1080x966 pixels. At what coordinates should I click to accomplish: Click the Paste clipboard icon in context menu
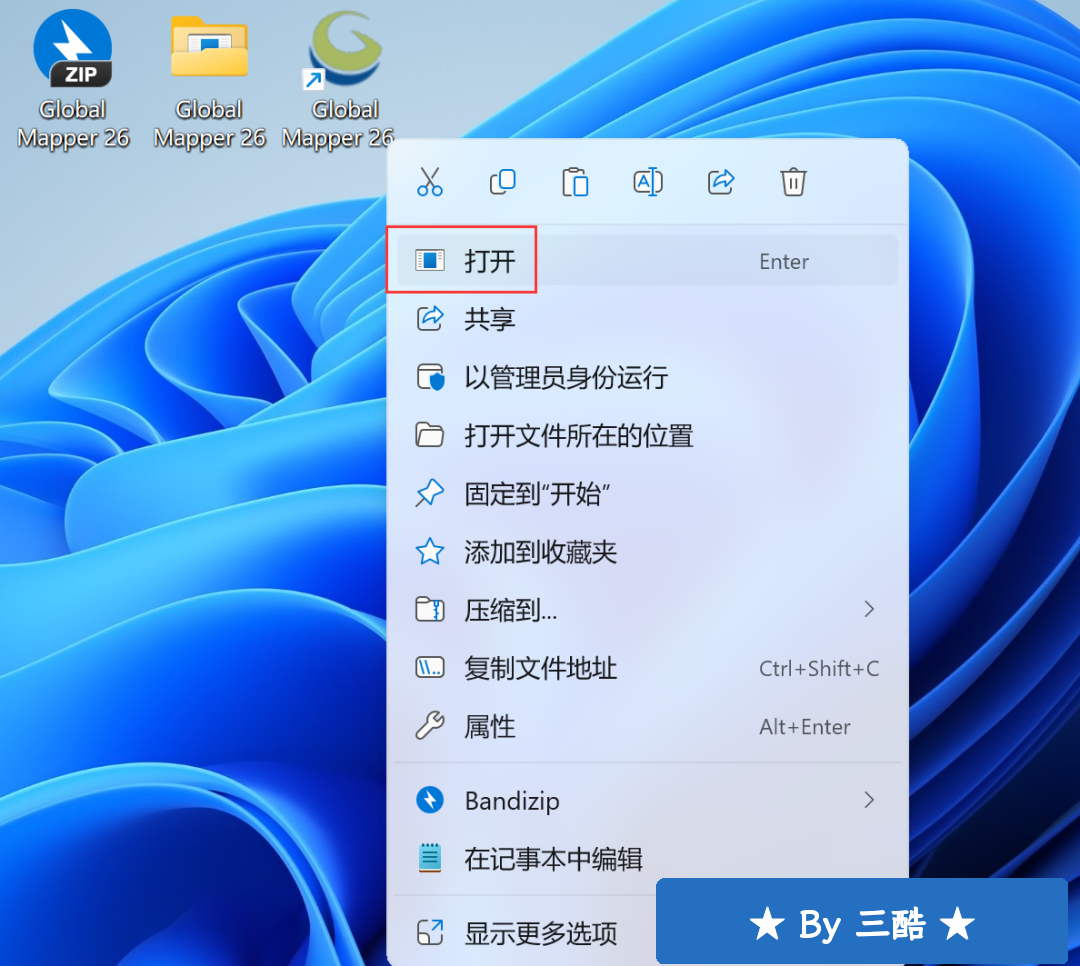click(x=575, y=182)
